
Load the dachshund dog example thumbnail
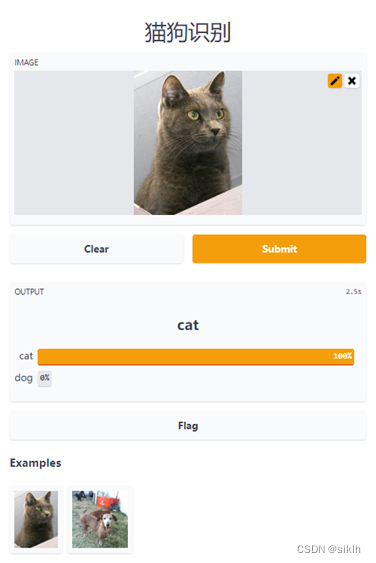coord(100,519)
